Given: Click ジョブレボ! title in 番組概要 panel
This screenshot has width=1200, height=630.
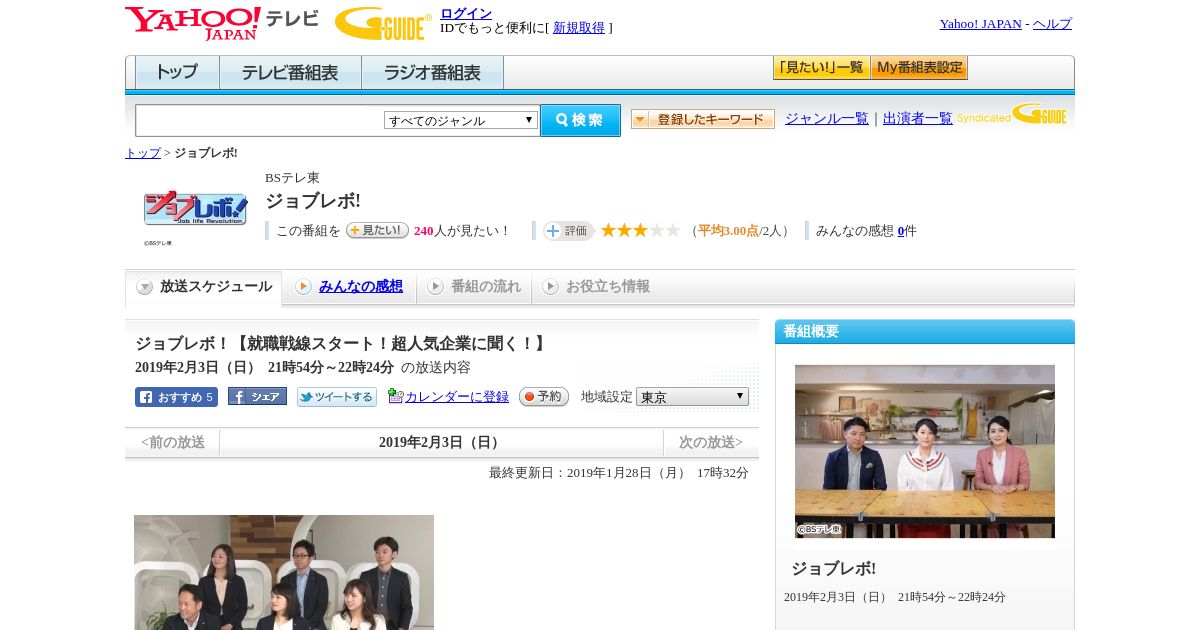Looking at the screenshot, I should 834,569.
